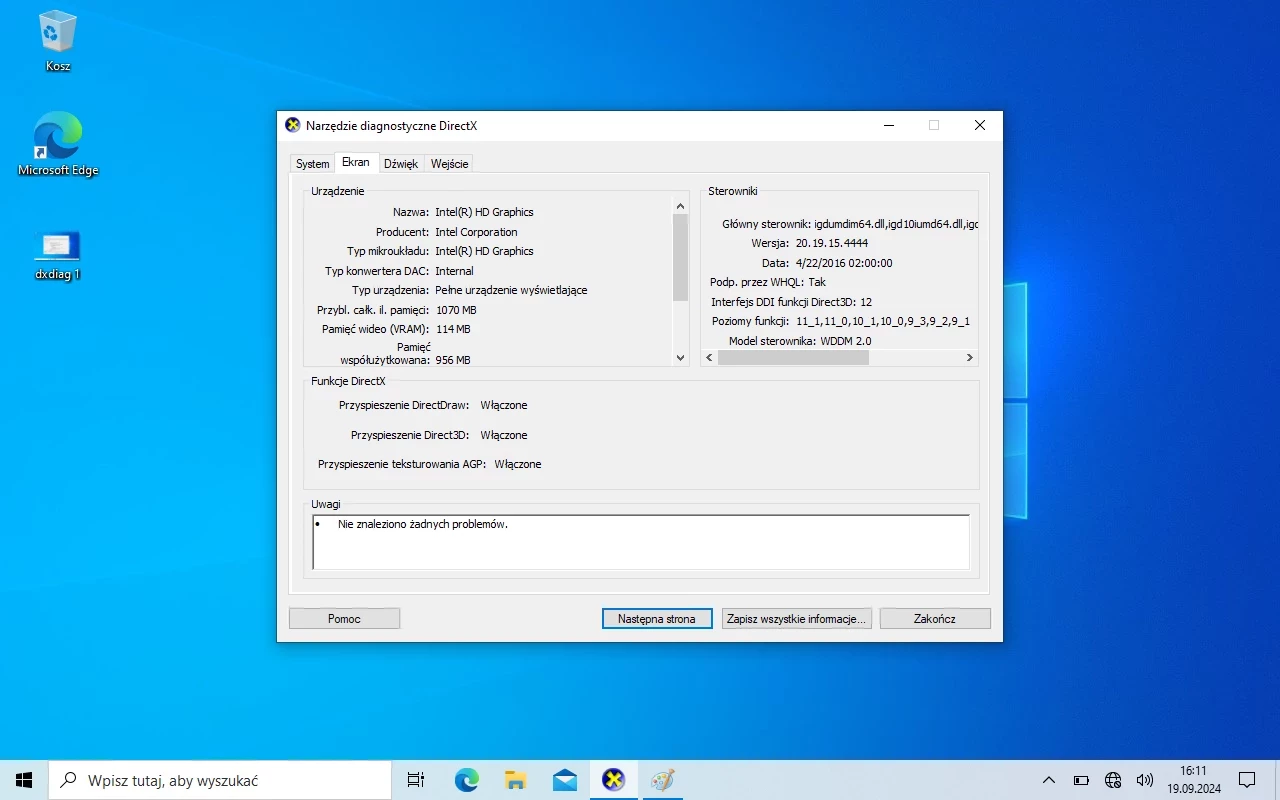The width and height of the screenshot is (1280, 800).
Task: Click the DirectX diagnostic taskbar icon
Action: (614, 780)
